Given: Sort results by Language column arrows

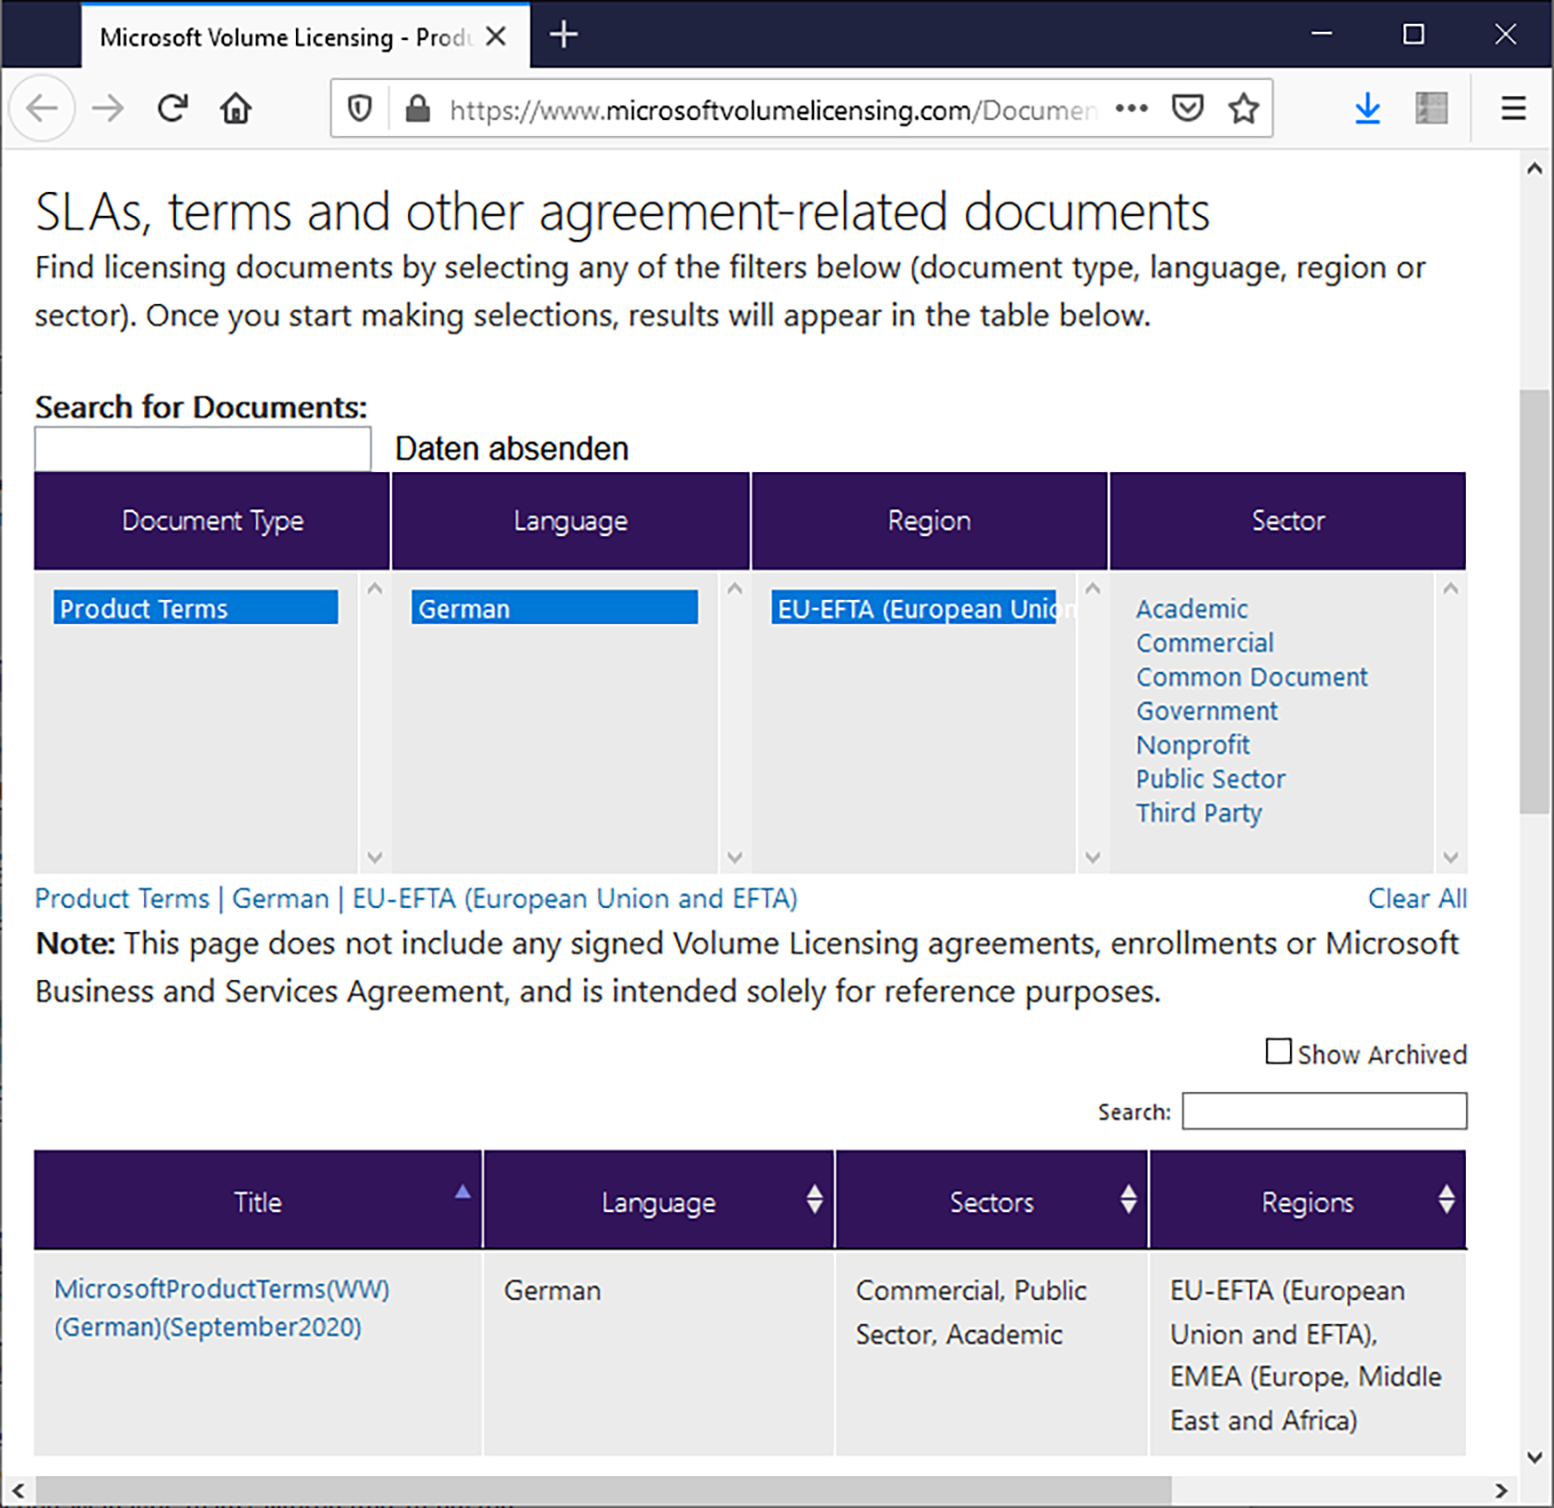Looking at the screenshot, I should click(x=815, y=1200).
